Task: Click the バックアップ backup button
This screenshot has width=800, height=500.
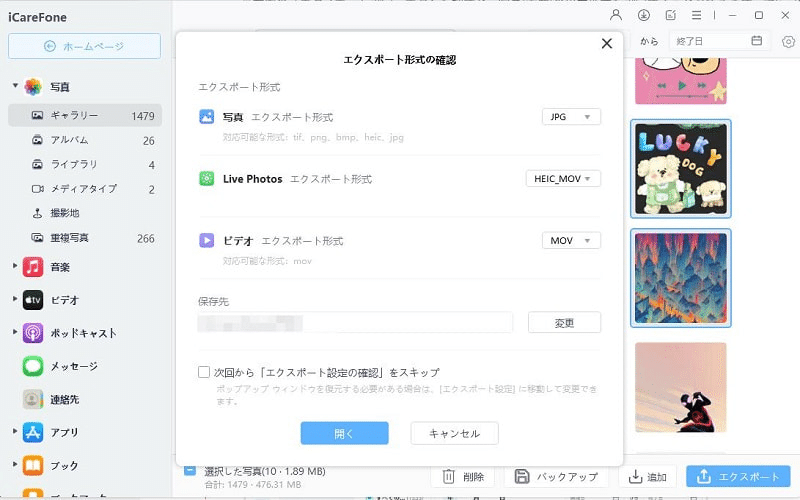Action: click(557, 477)
